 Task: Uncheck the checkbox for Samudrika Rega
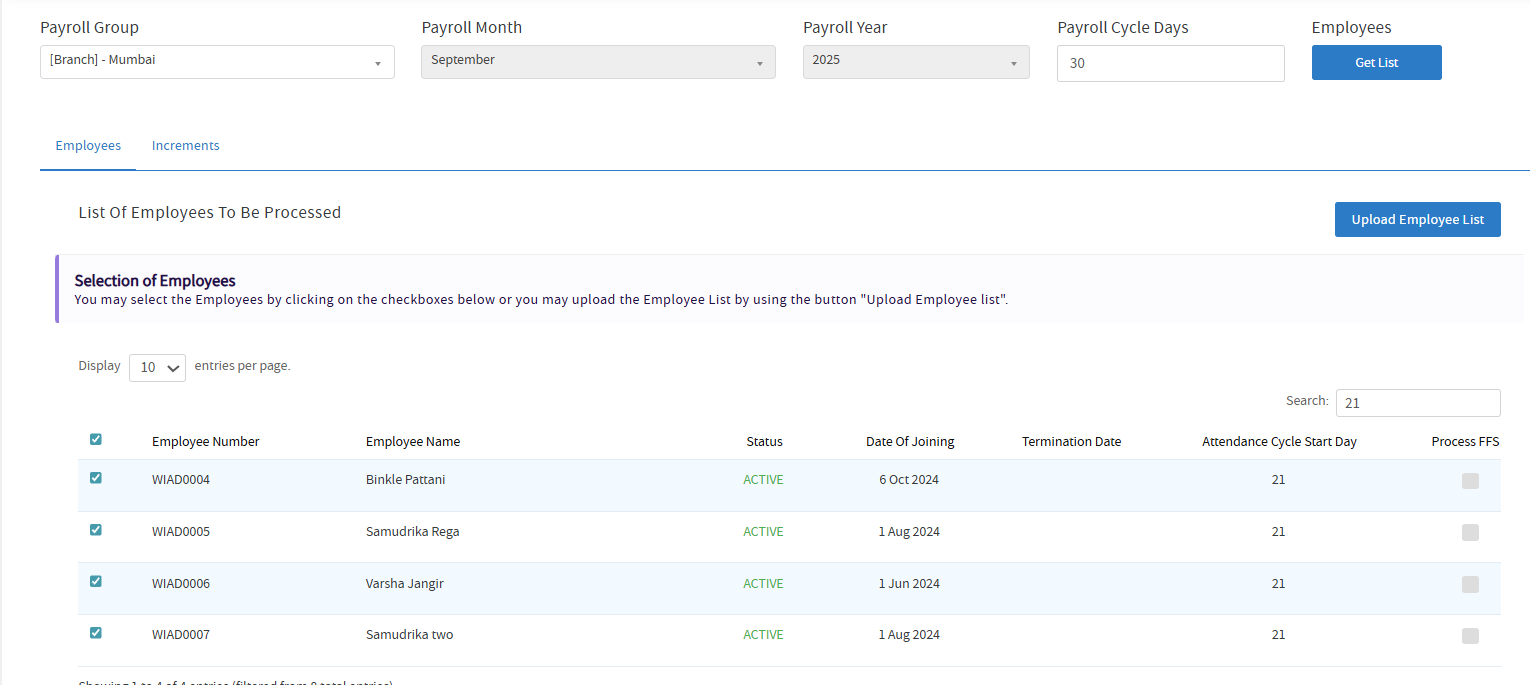96,530
